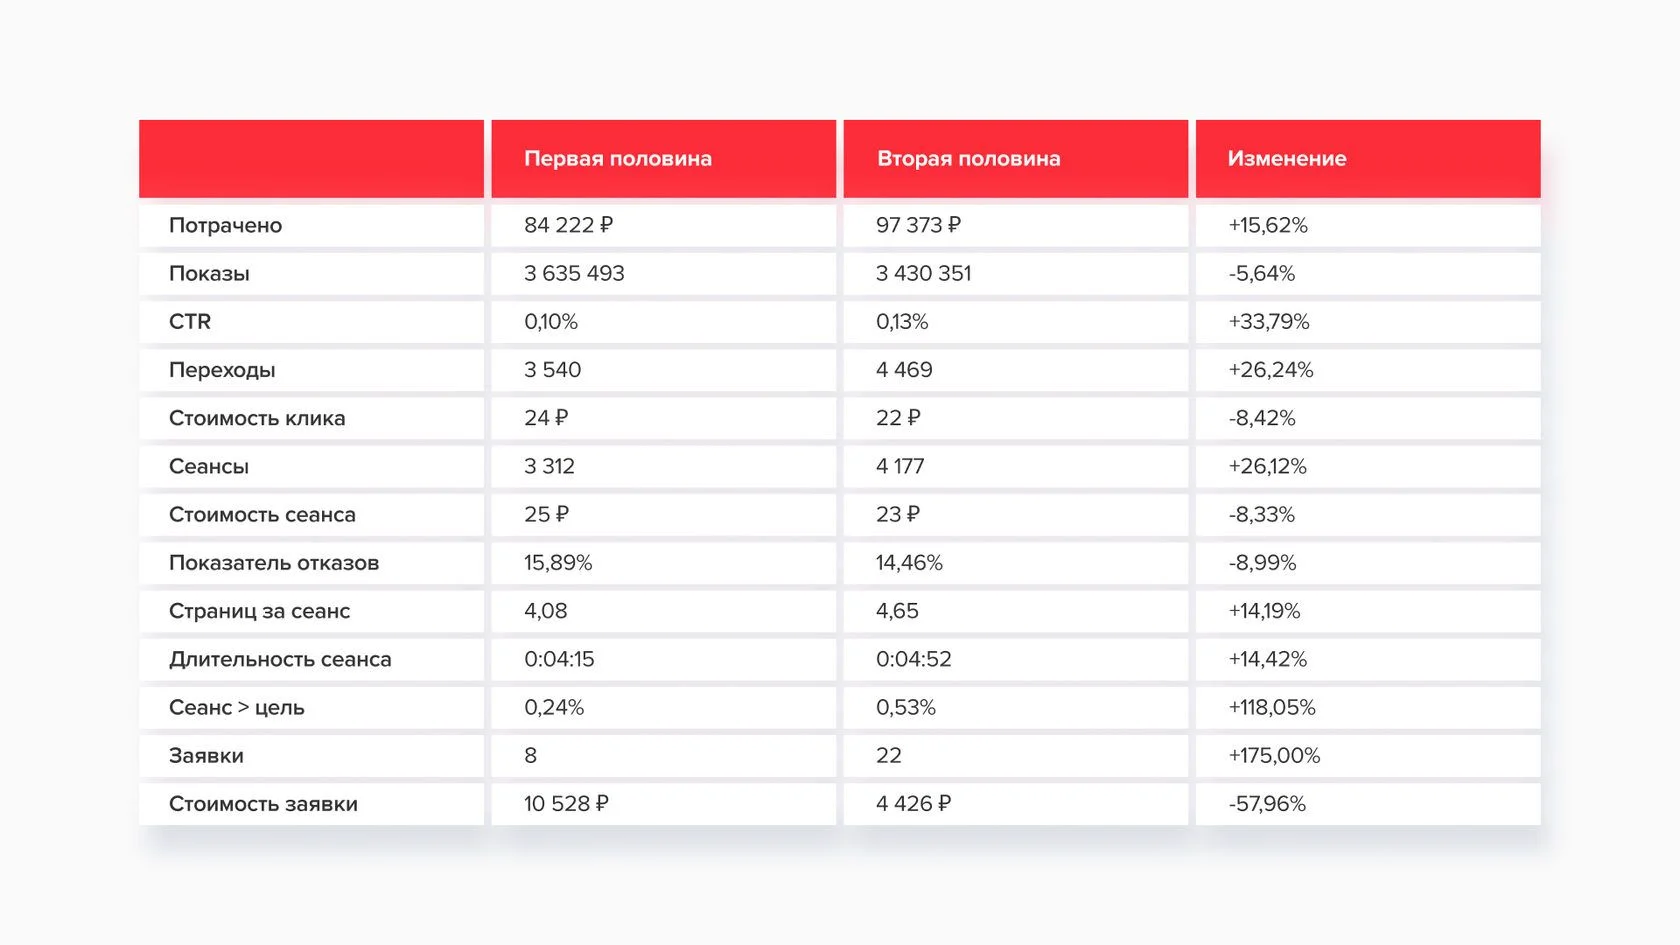Click the "Показатель отказов" row label
The width and height of the screenshot is (1680, 945).
click(x=274, y=563)
